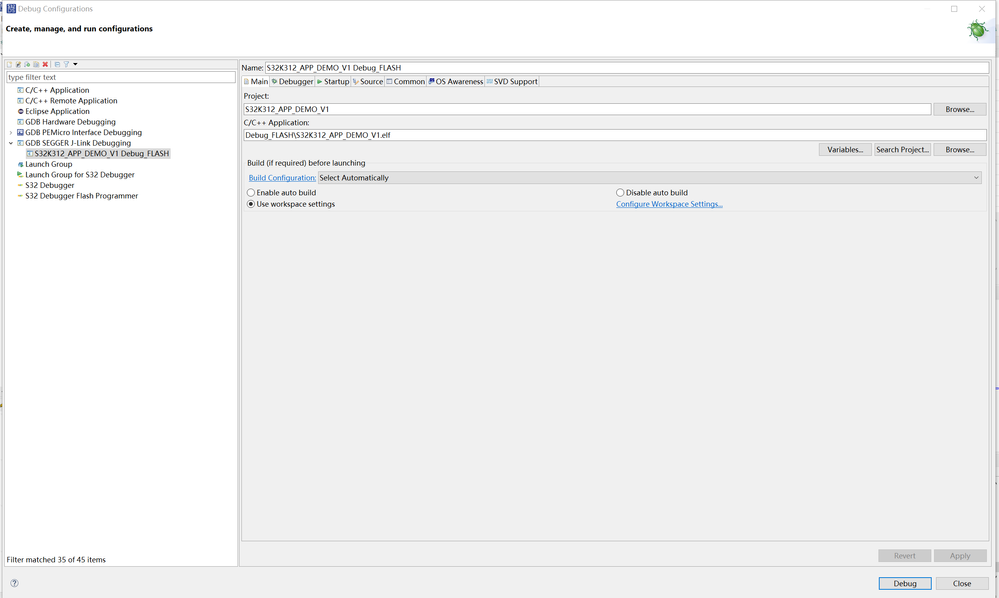
Task: Open the Select Automatically build configuration dropdown
Action: coord(650,178)
